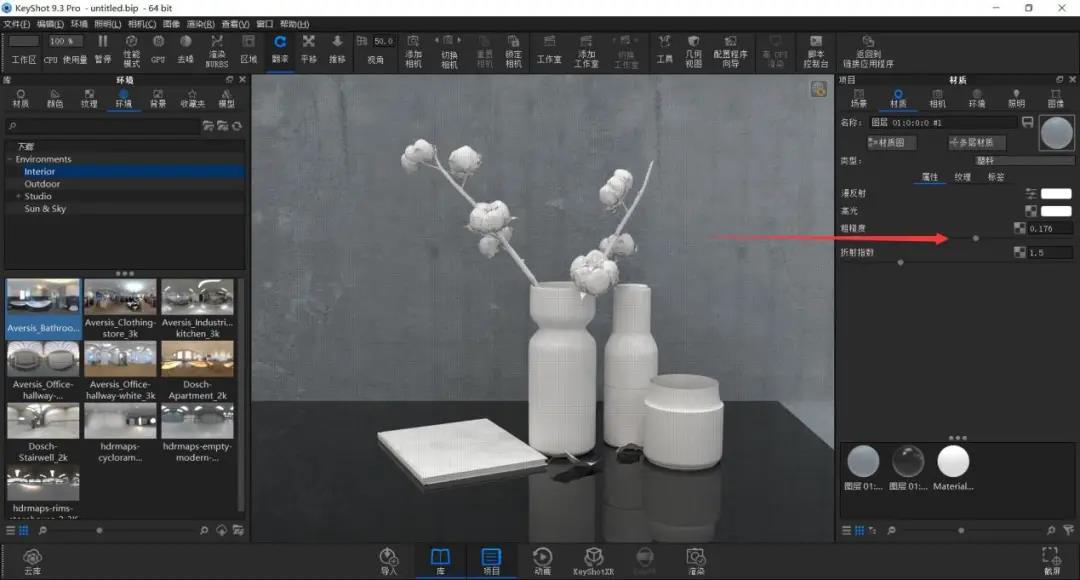This screenshot has height=580, width=1080.
Task: Open the 渲染 menu in menu bar
Action: click(200, 24)
